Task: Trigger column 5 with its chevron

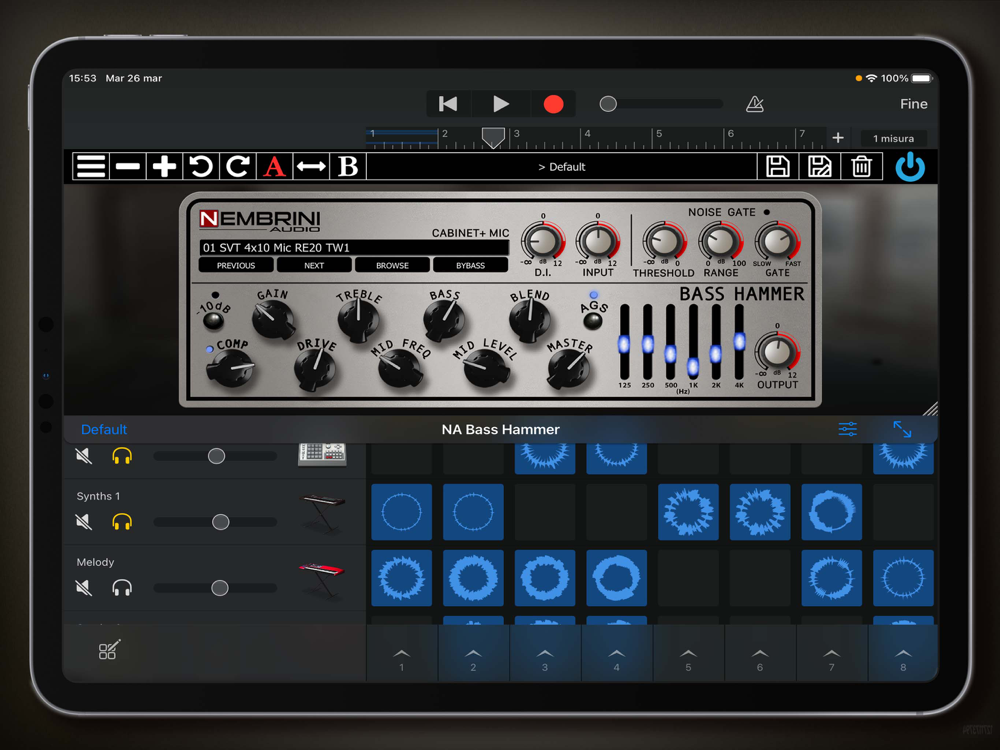Action: pos(688,654)
